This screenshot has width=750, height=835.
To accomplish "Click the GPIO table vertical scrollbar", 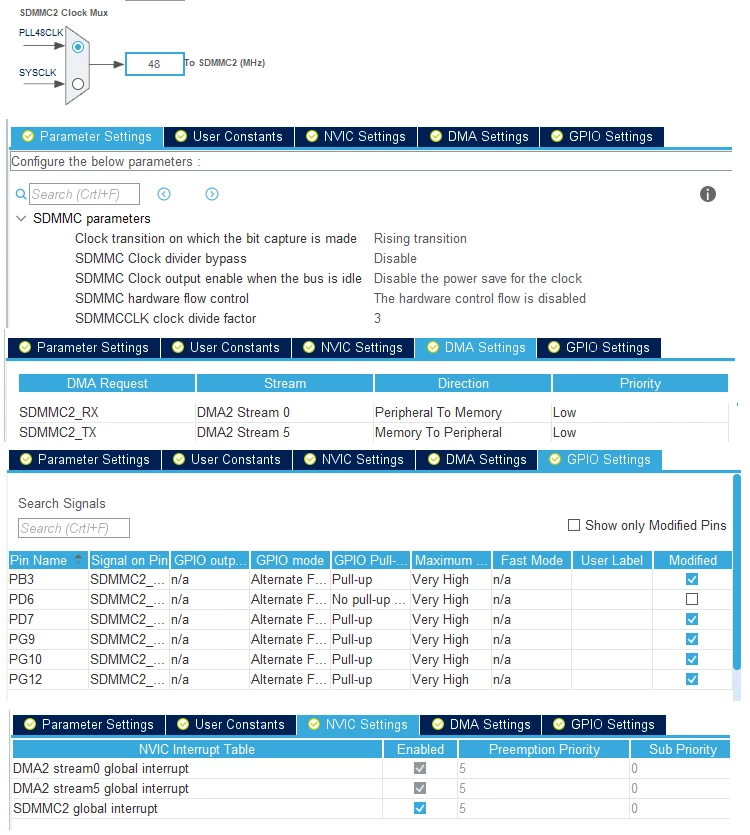I will (x=737, y=572).
